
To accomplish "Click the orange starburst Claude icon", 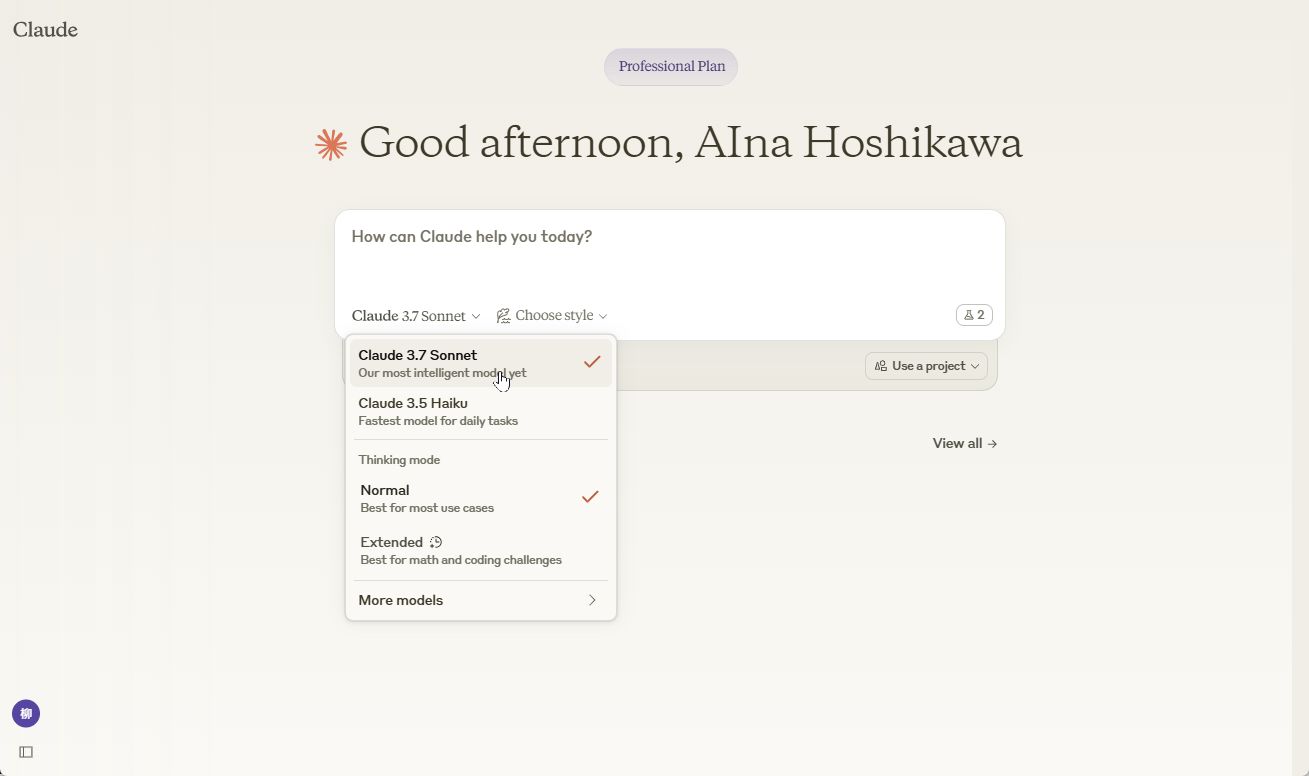I will (x=331, y=145).
